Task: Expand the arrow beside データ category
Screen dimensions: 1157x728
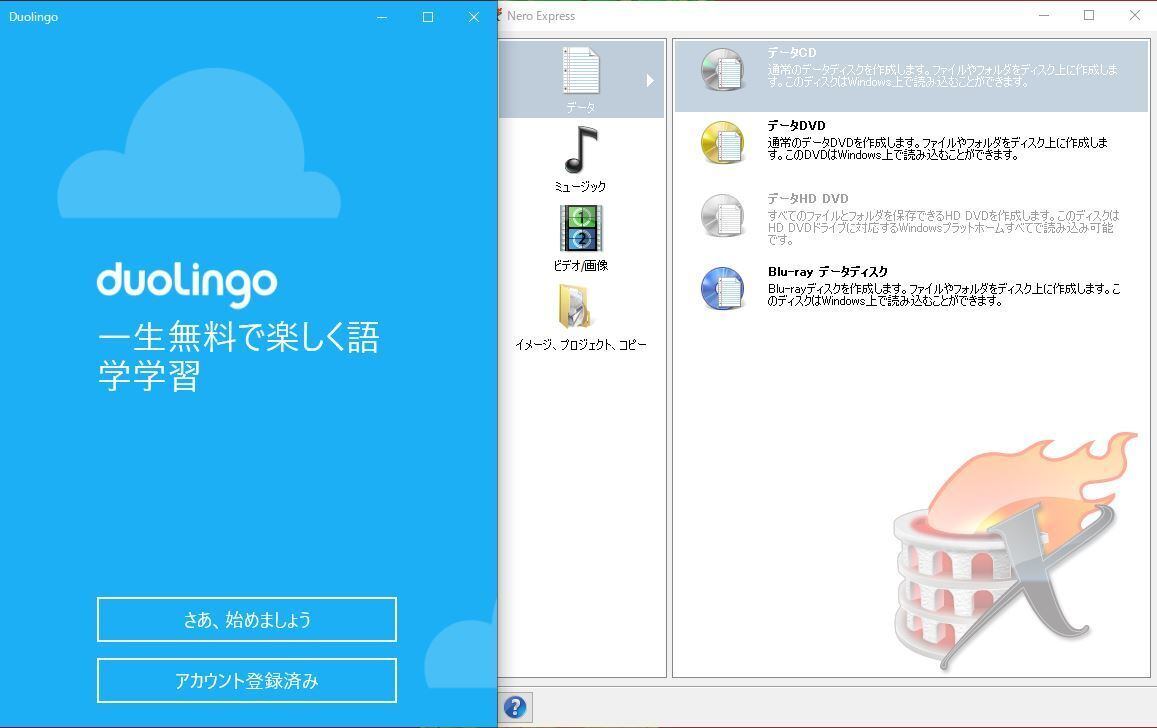Action: tap(649, 80)
